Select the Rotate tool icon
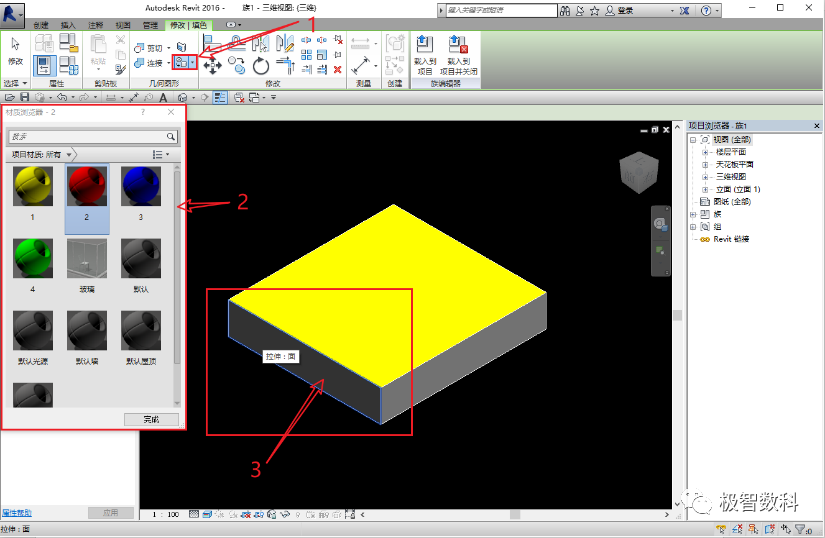The width and height of the screenshot is (825, 538). coord(261,66)
